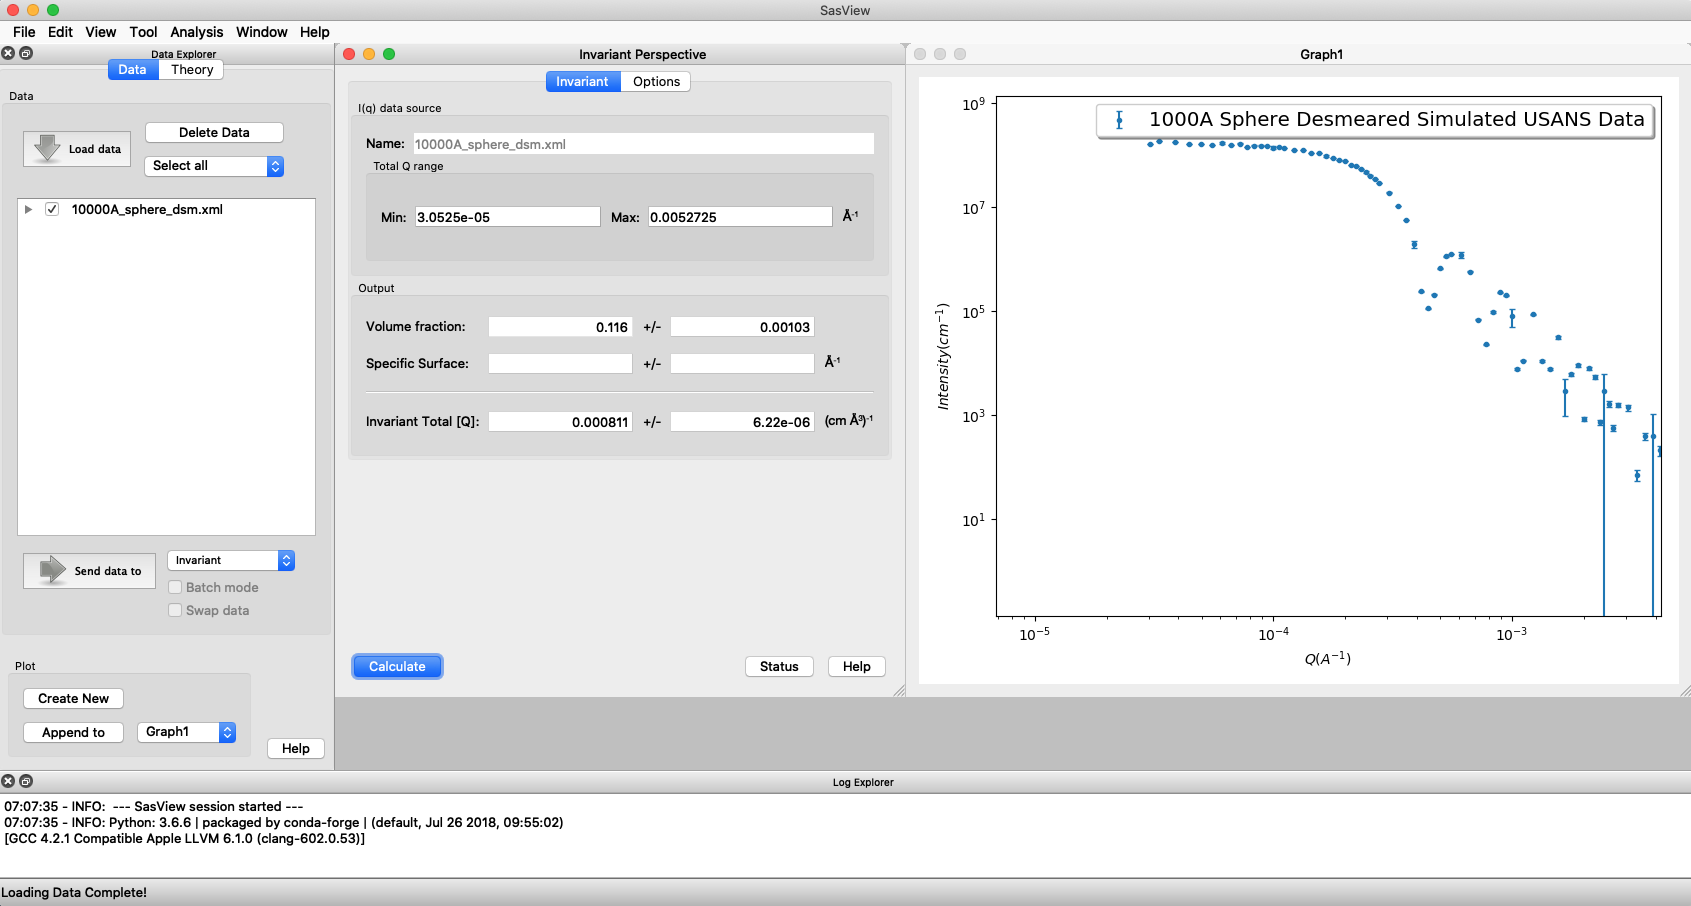1691x906 pixels.
Task: Open the Select all dropdown
Action: 274,166
